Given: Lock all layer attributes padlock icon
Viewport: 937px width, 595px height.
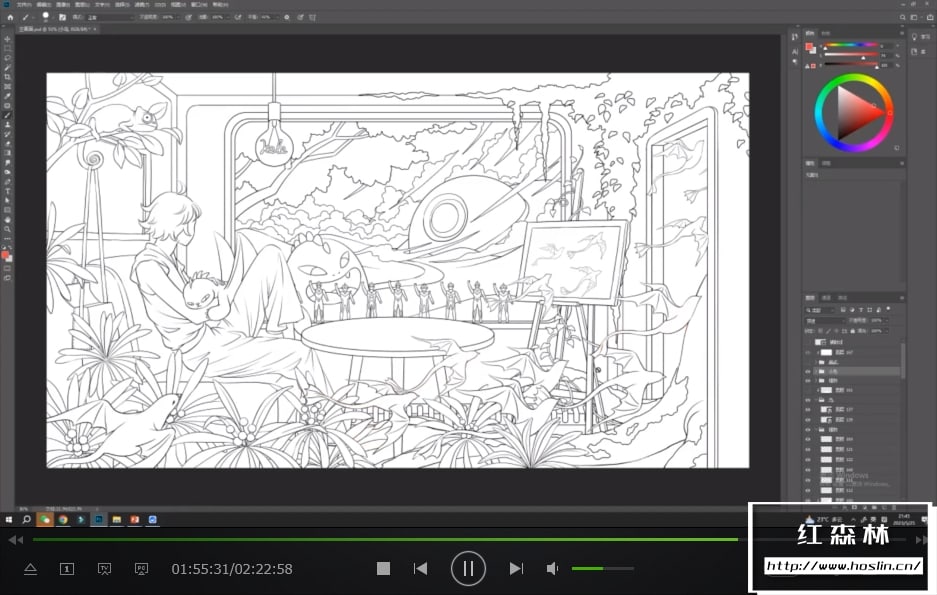Looking at the screenshot, I should (853, 331).
